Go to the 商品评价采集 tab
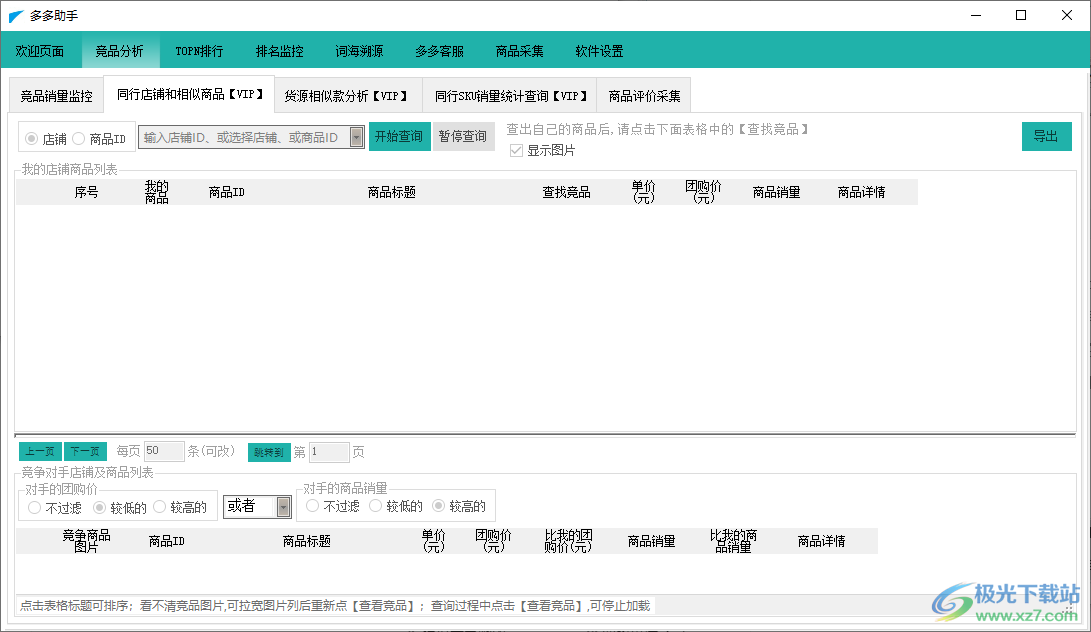Image resolution: width=1091 pixels, height=632 pixels. point(645,94)
